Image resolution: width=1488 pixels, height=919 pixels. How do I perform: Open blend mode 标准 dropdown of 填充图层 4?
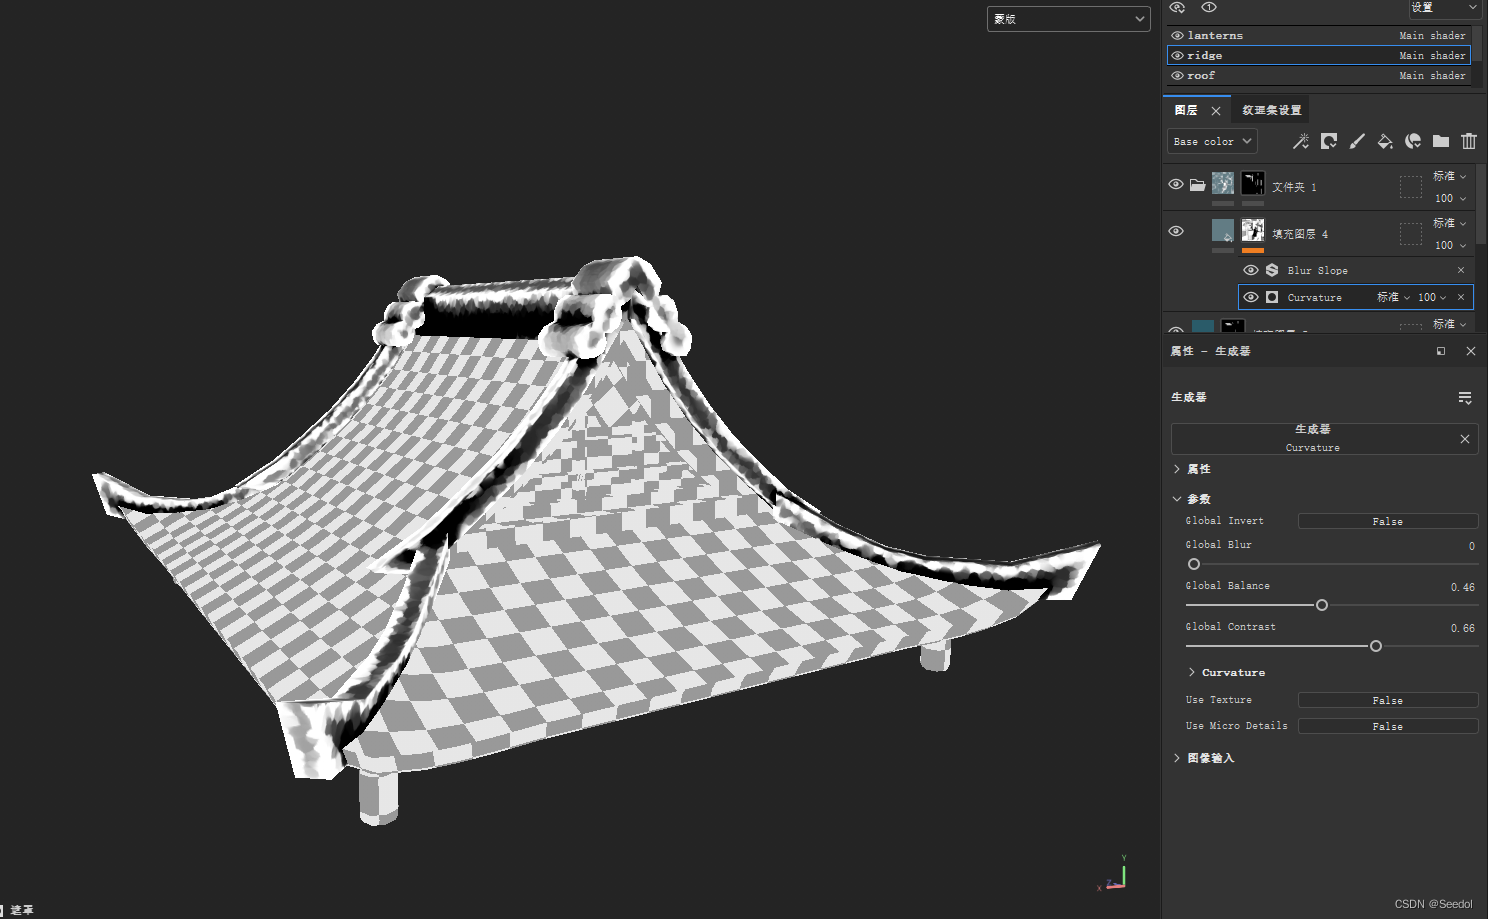1449,223
